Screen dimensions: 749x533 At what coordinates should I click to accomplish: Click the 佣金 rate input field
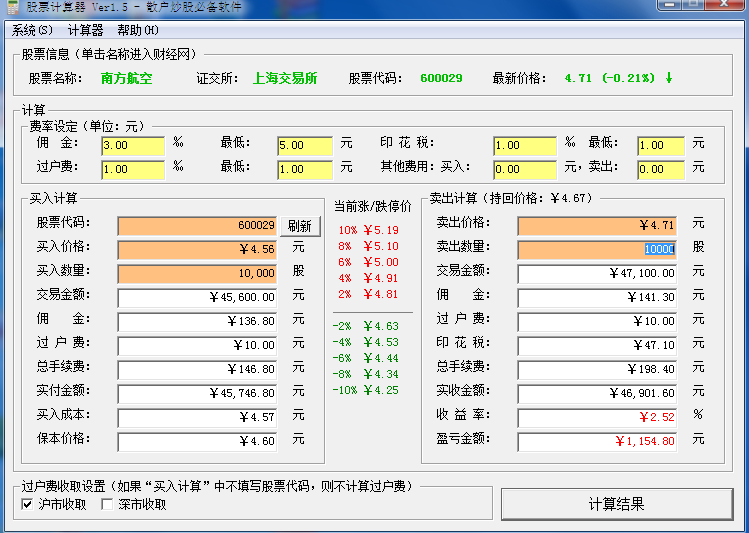click(x=132, y=145)
